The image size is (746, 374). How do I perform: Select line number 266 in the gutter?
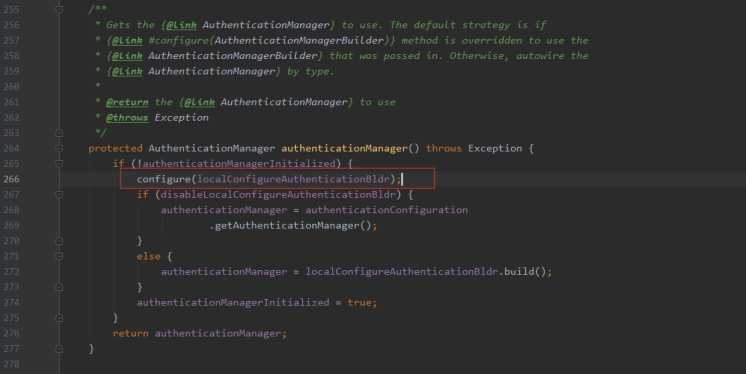(x=11, y=179)
